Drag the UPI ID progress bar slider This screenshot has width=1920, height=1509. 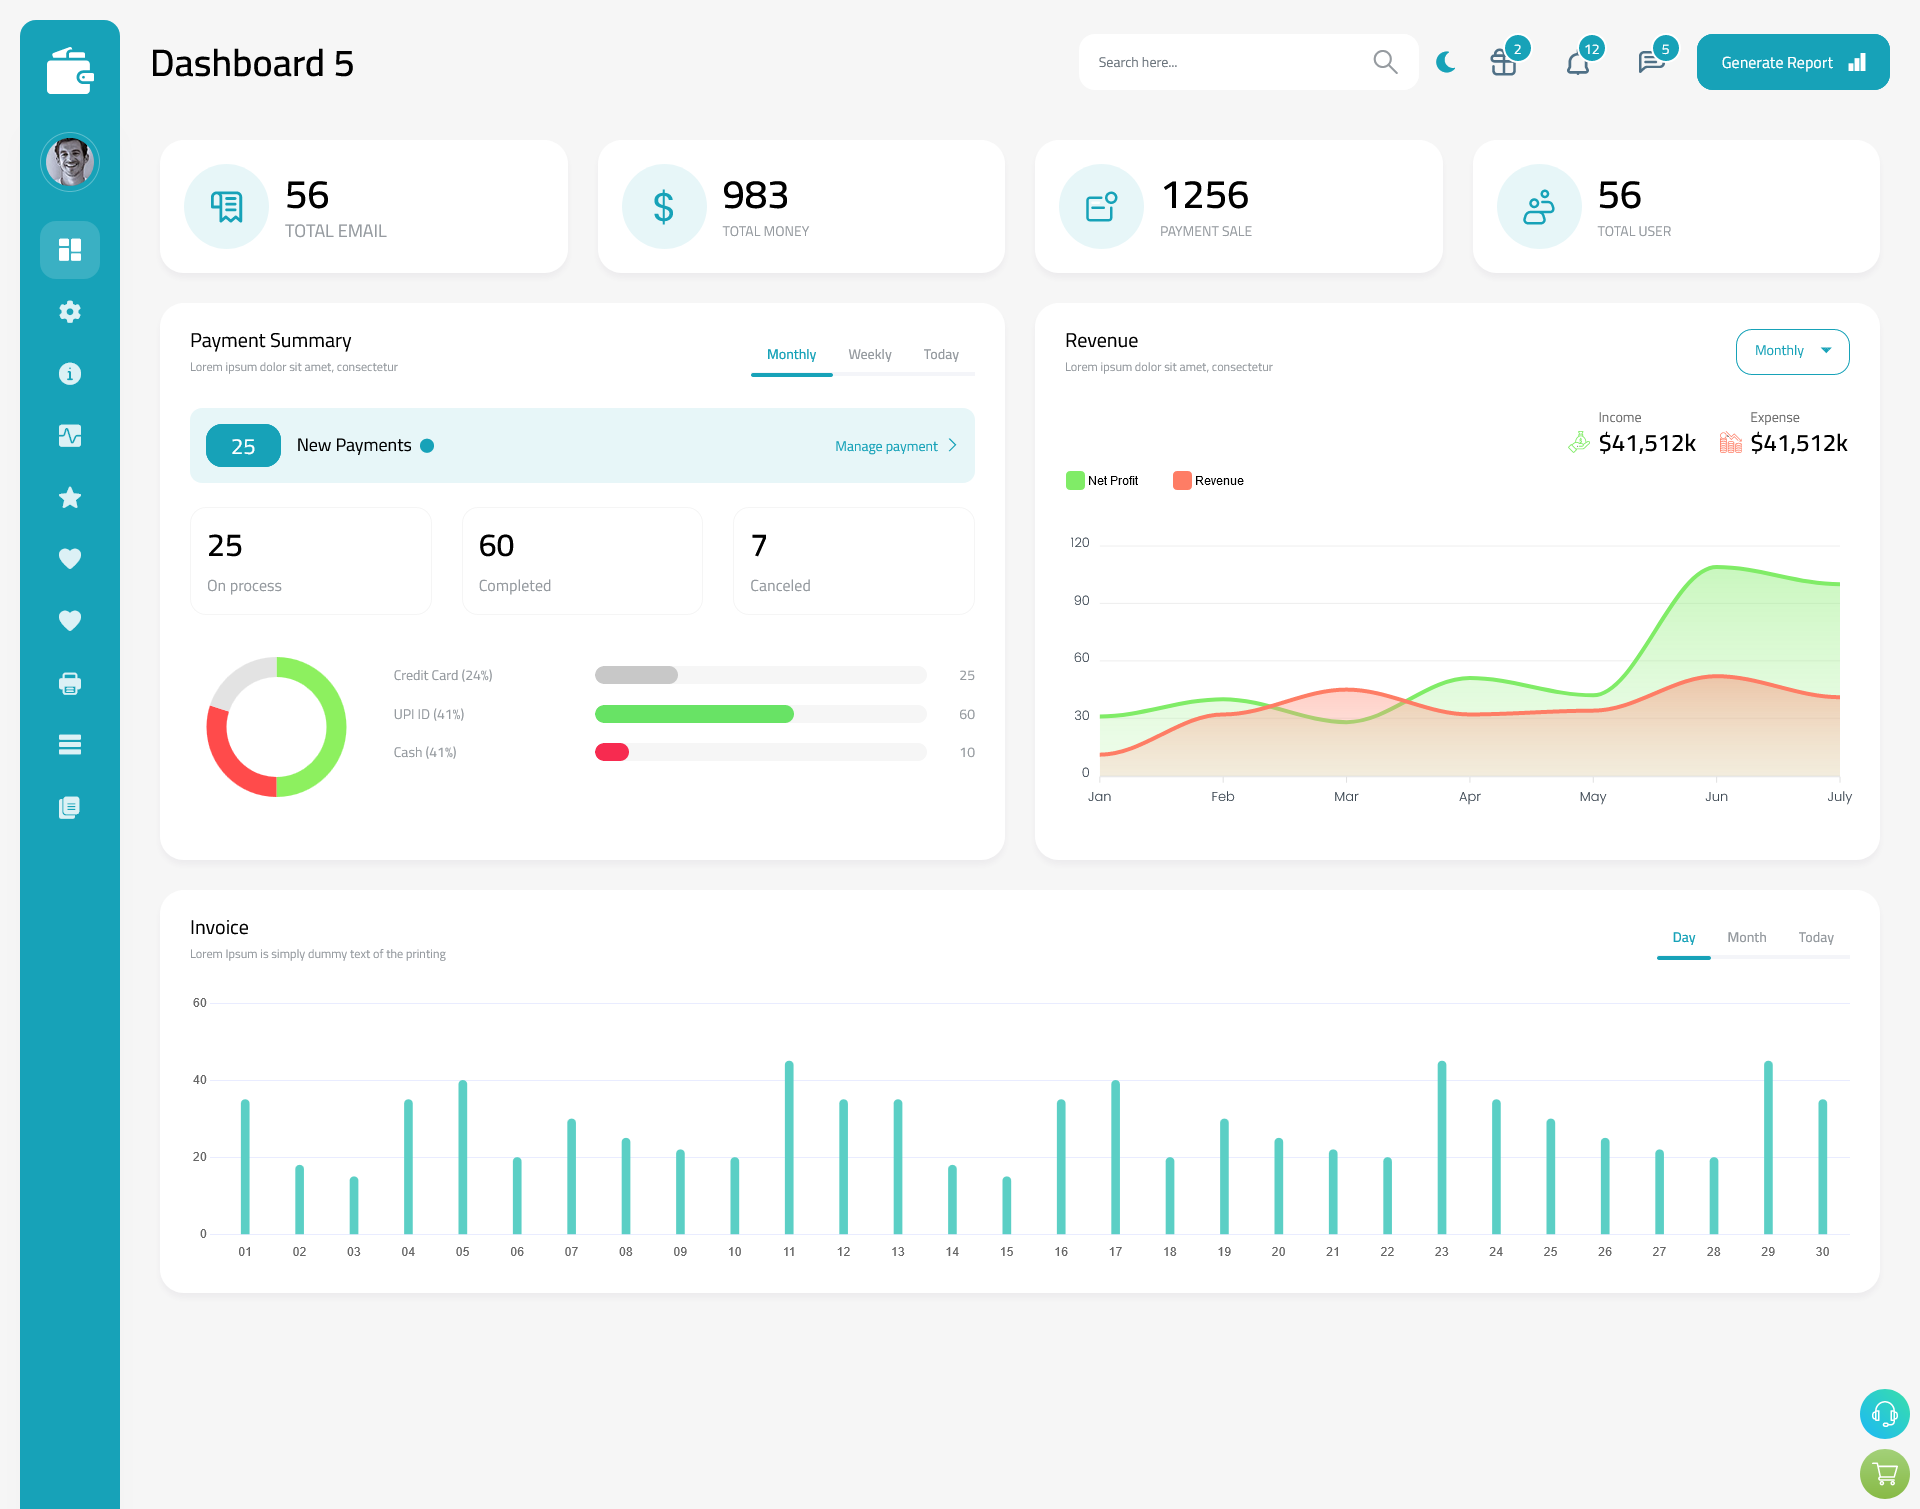coord(761,714)
